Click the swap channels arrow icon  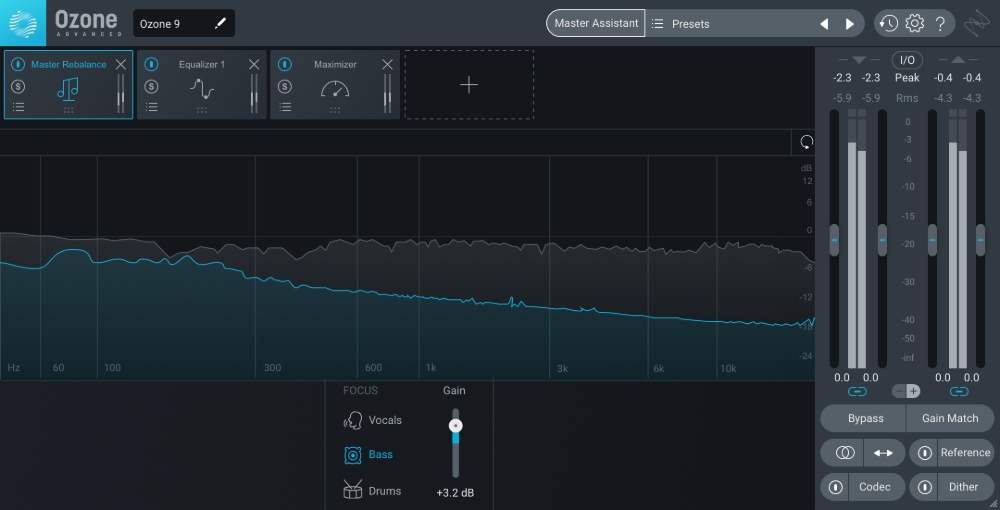[883, 453]
